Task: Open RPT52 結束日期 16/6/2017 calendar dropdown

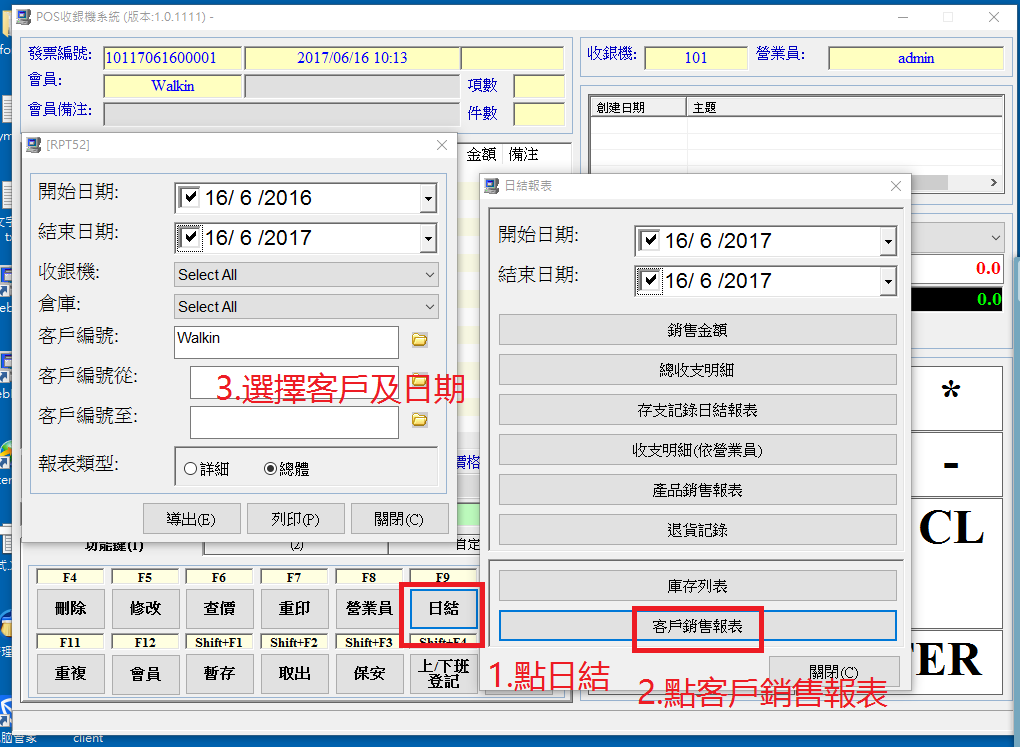Action: [x=428, y=239]
